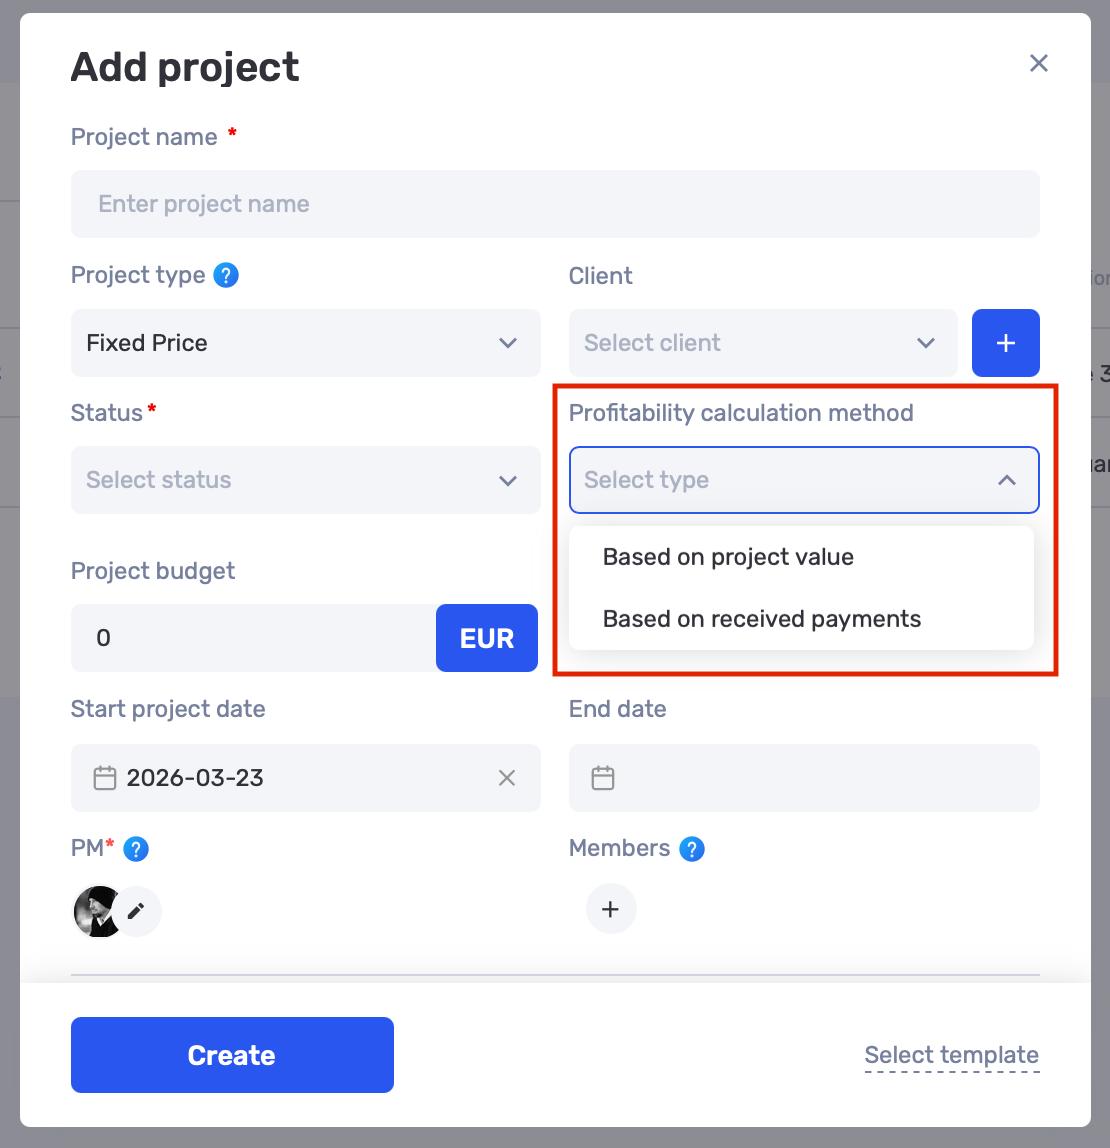Open the Select client dropdown

pos(763,343)
